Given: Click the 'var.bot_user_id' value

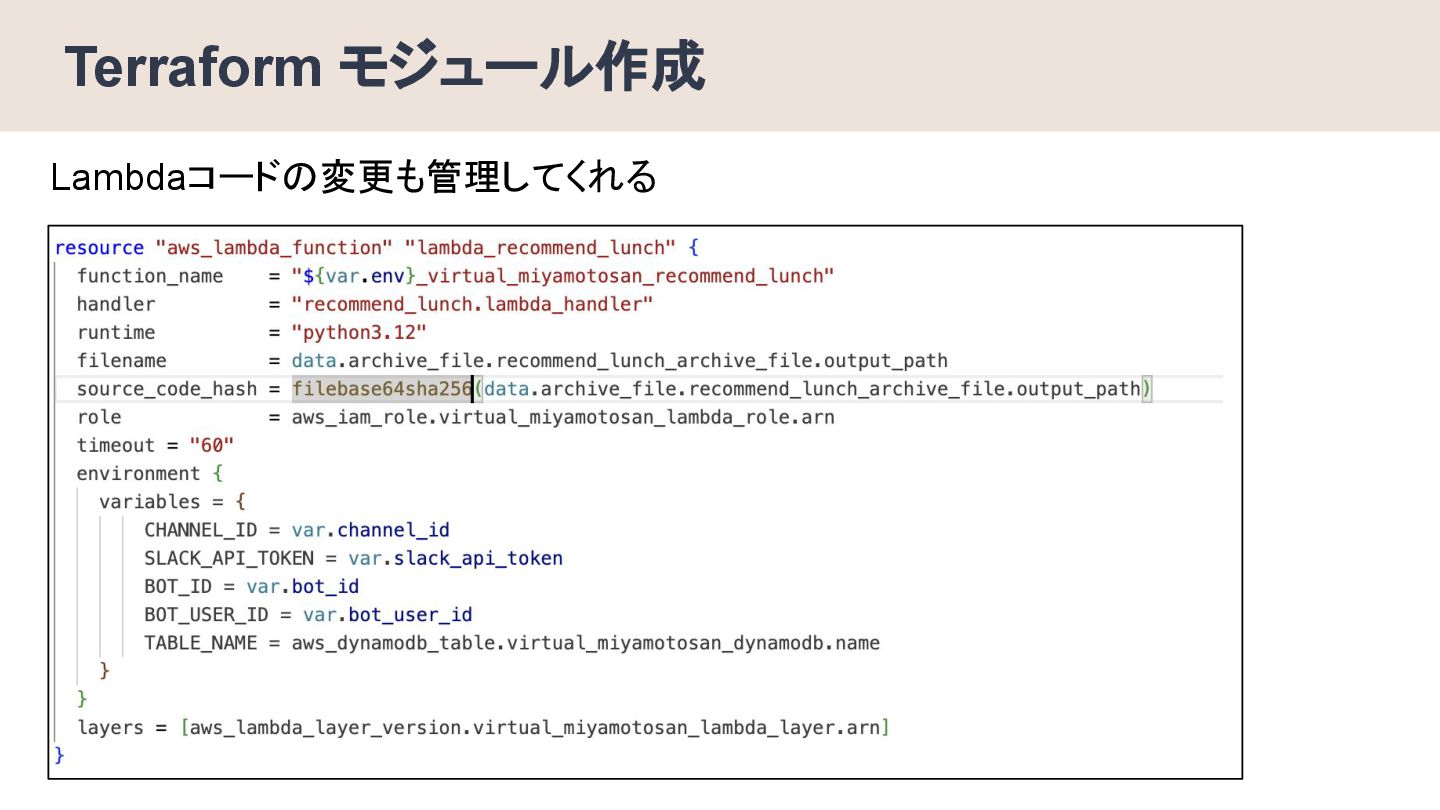Looking at the screenshot, I should (x=387, y=614).
